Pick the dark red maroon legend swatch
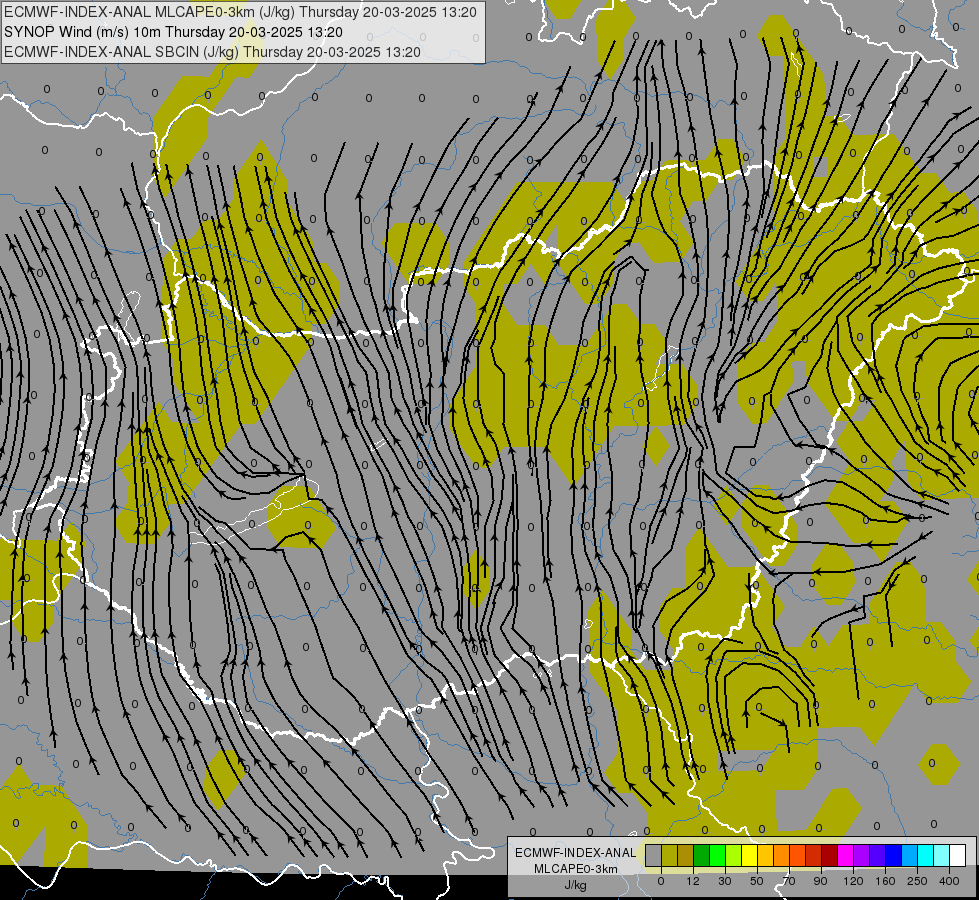Screen dimensions: 979x900 point(830,855)
